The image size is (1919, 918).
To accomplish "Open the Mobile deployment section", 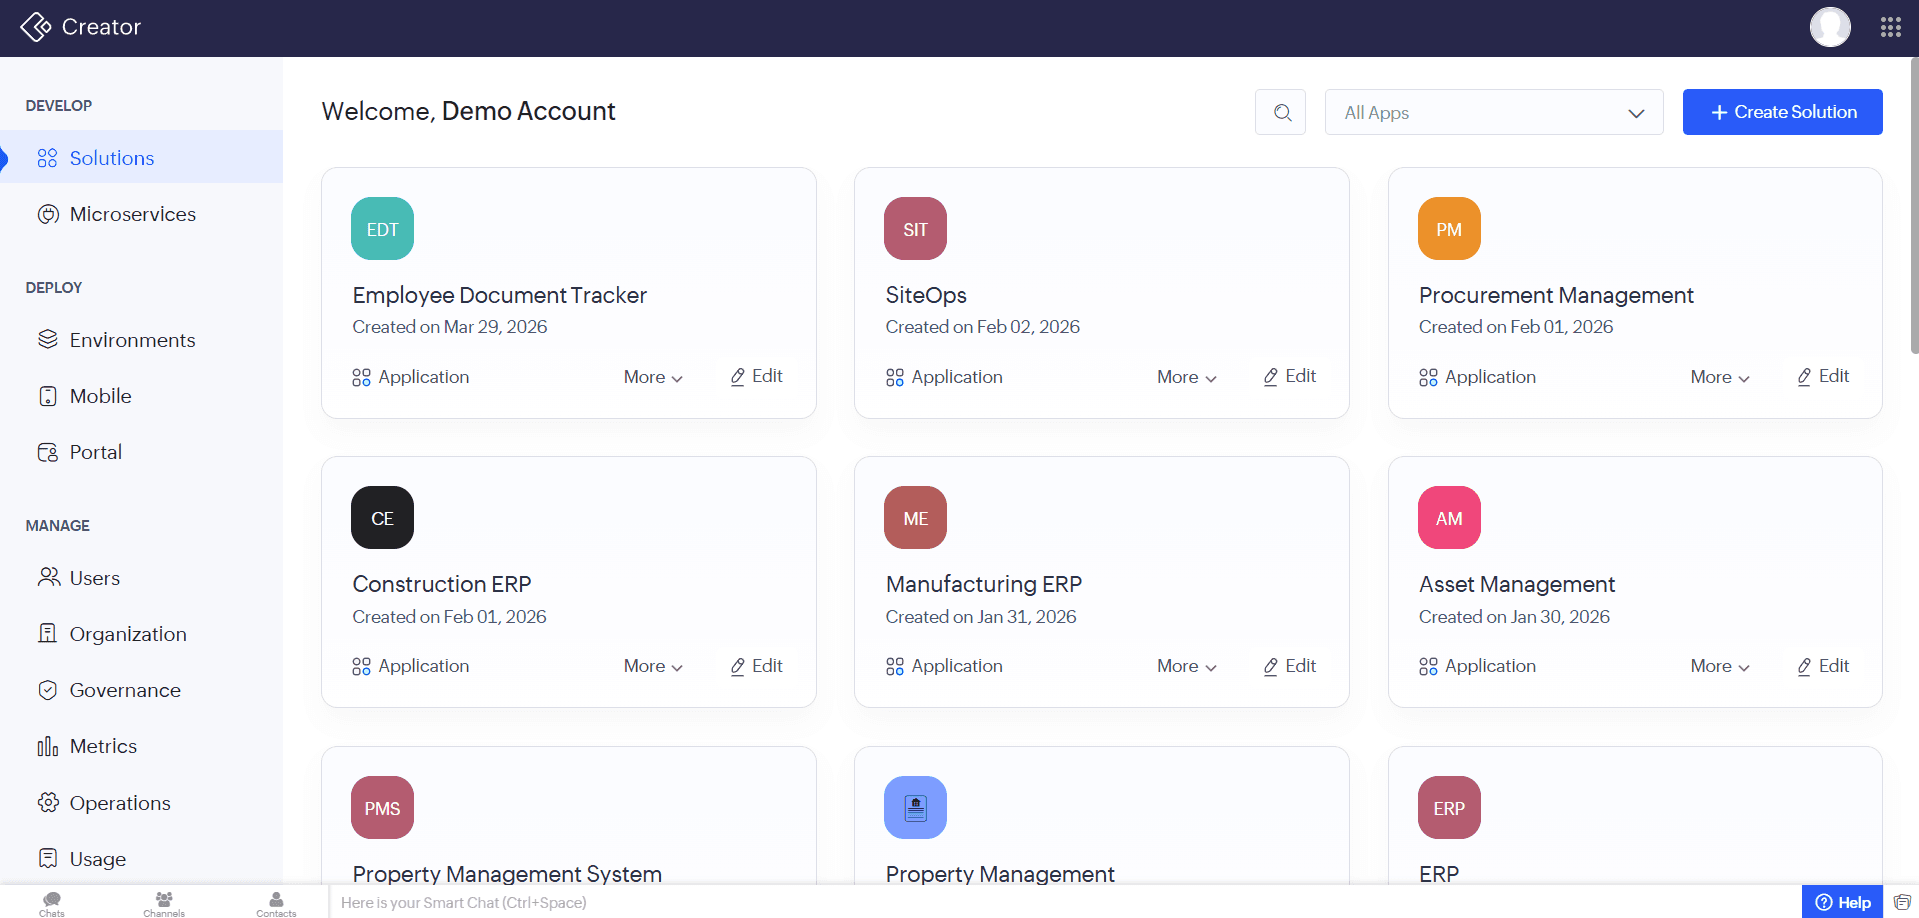I will click(100, 396).
